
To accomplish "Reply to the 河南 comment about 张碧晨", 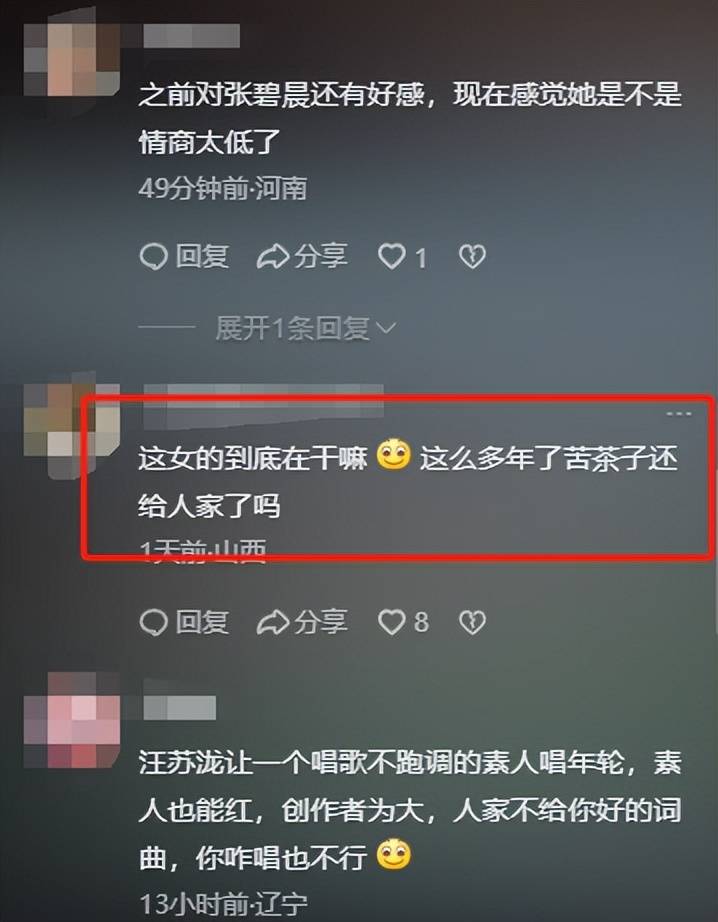I will (184, 257).
